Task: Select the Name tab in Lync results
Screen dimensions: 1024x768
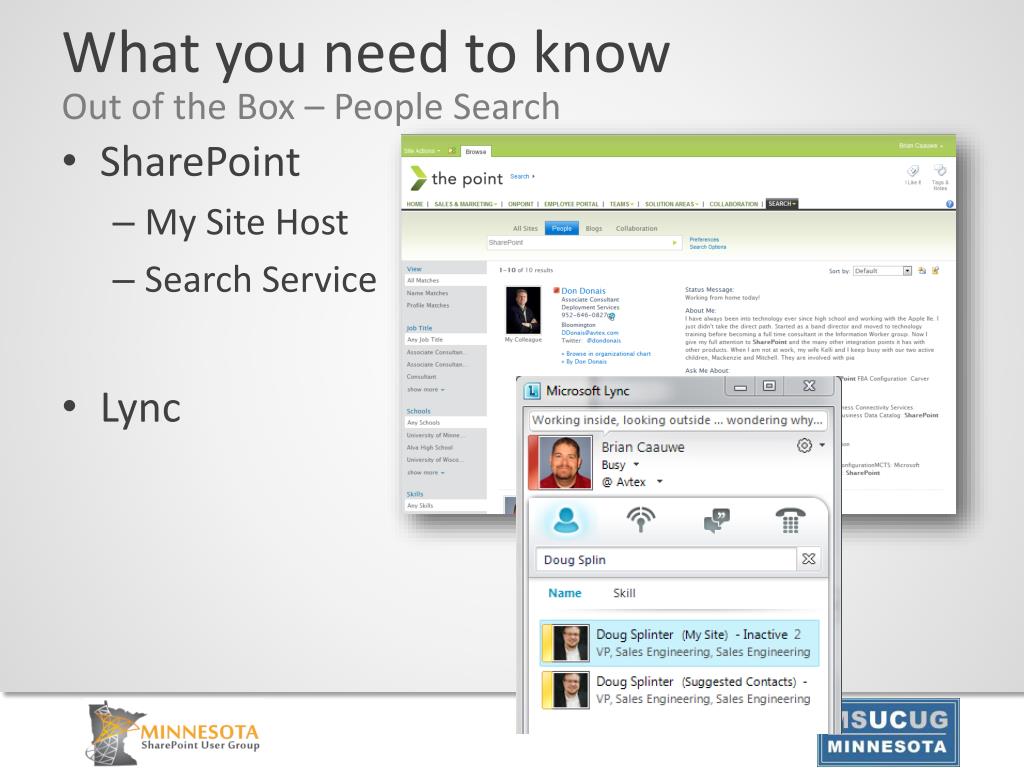Action: [x=565, y=593]
